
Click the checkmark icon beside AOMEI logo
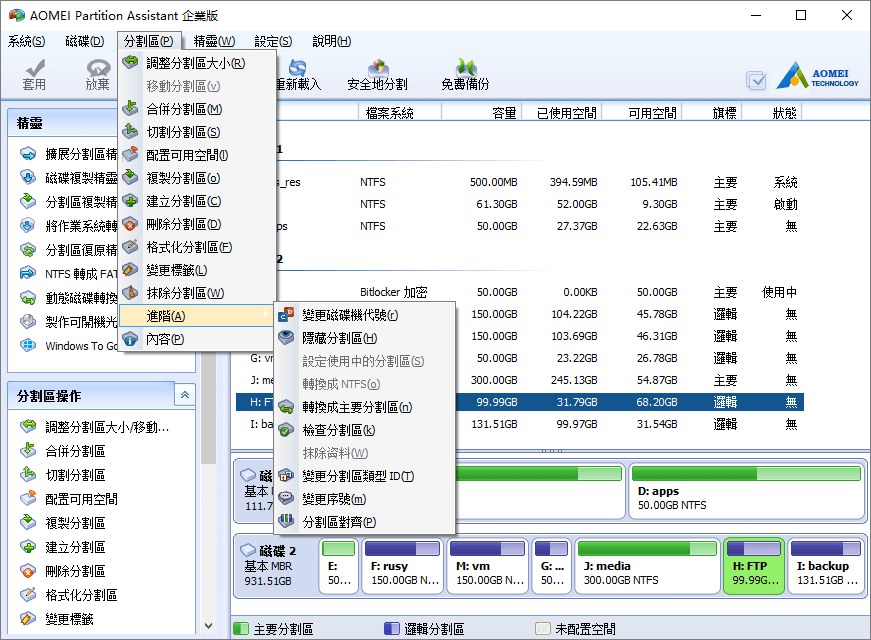tap(756, 81)
